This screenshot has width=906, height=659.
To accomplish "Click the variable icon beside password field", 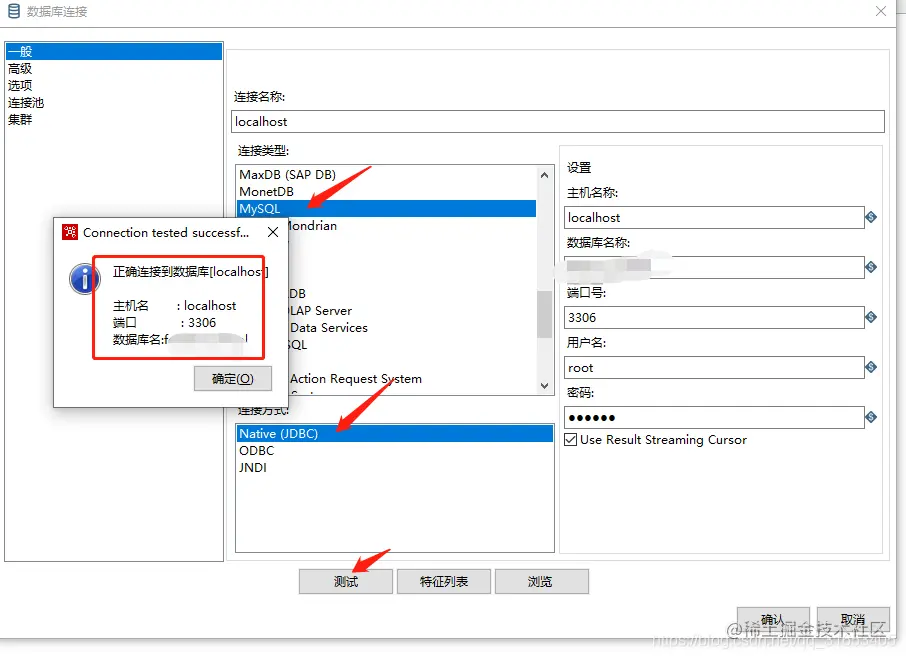I will coord(871,417).
